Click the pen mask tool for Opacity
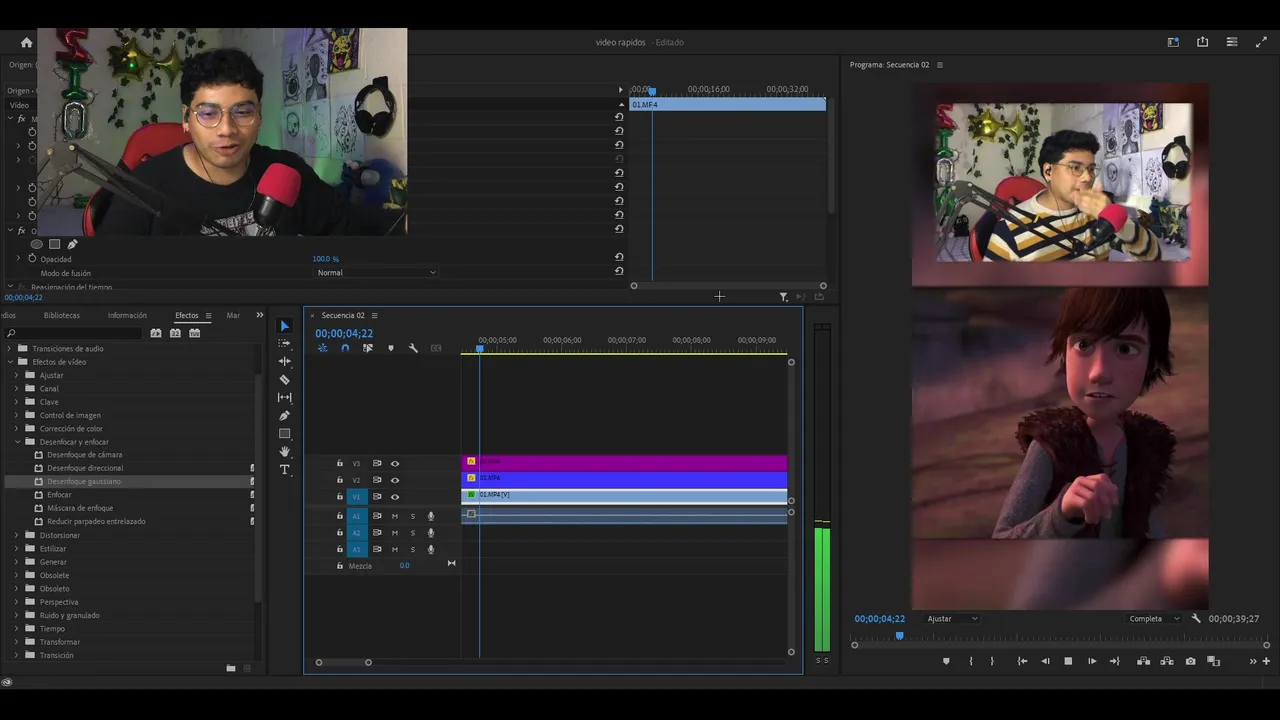 pyautogui.click(x=72, y=244)
